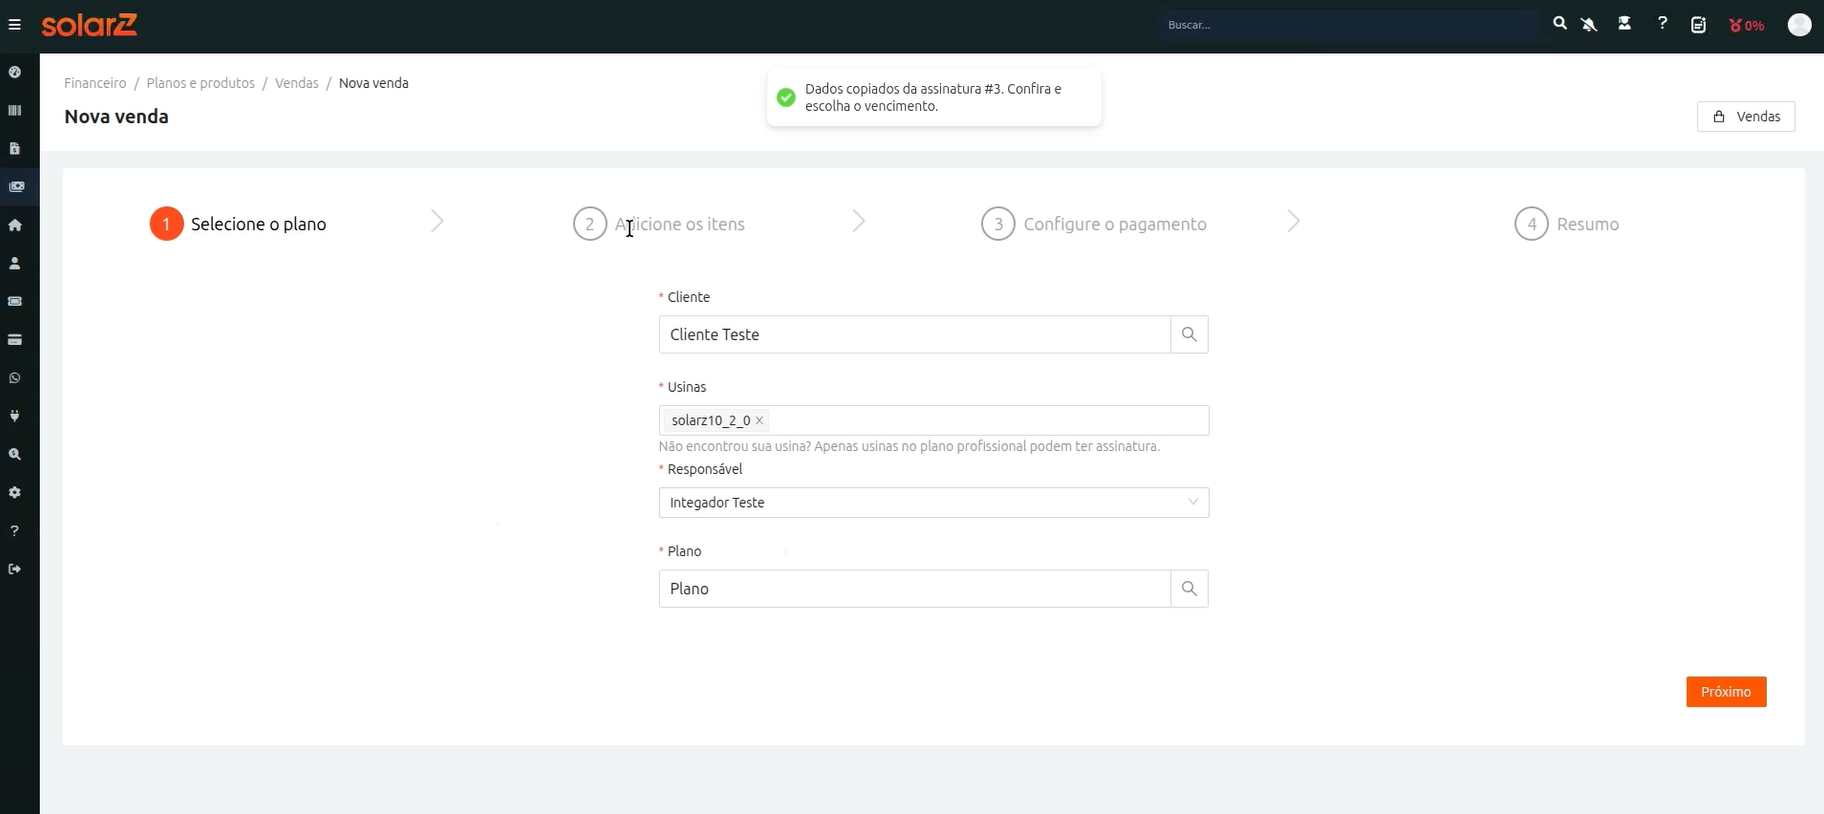Click the Próximo button
This screenshot has height=814, width=1824.
point(1726,692)
